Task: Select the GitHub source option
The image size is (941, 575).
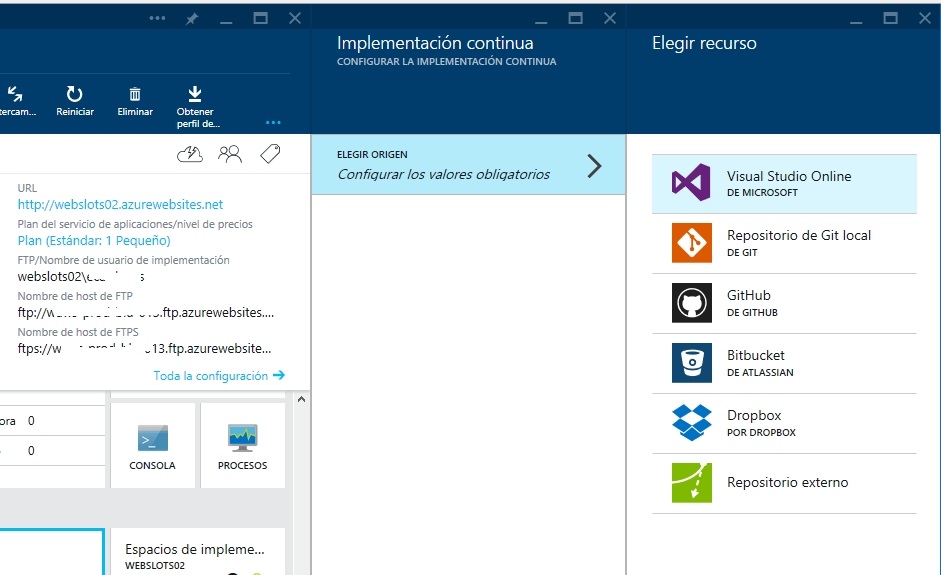Action: pyautogui.click(x=784, y=303)
